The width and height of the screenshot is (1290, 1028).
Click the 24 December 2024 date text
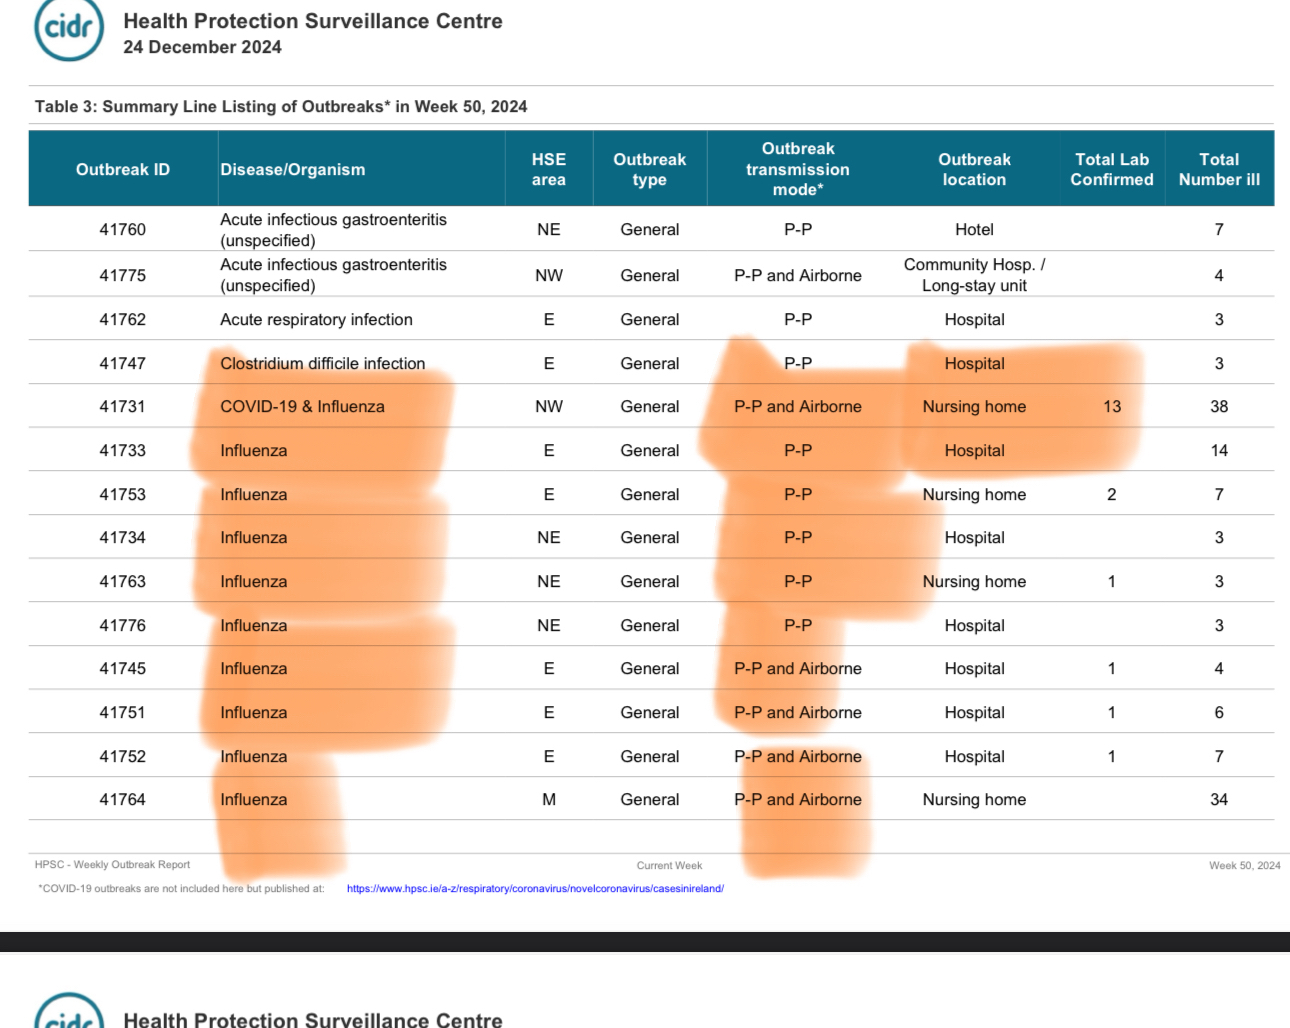pyautogui.click(x=202, y=47)
